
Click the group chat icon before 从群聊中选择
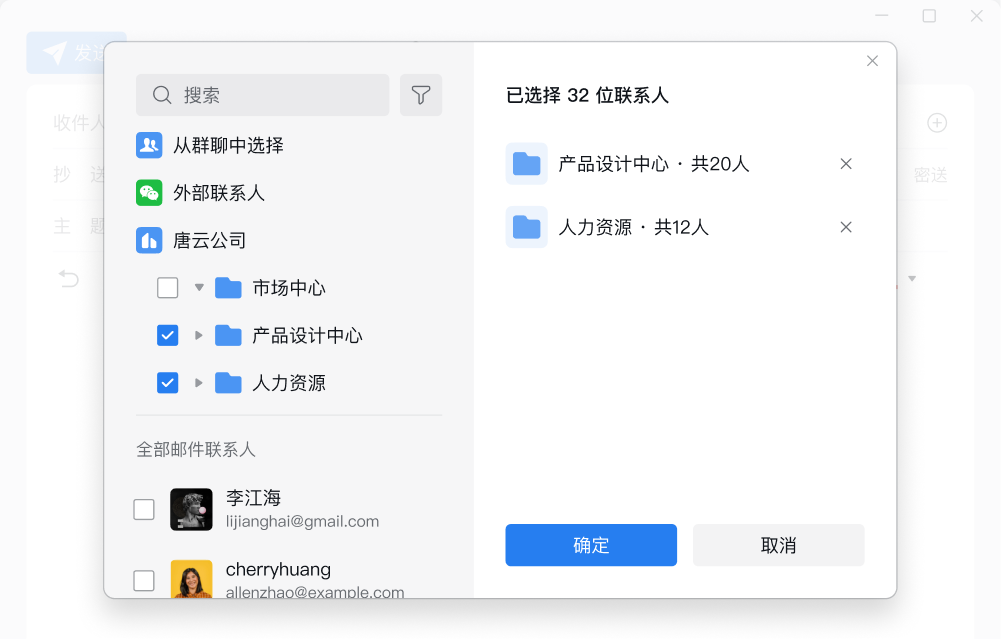point(149,145)
